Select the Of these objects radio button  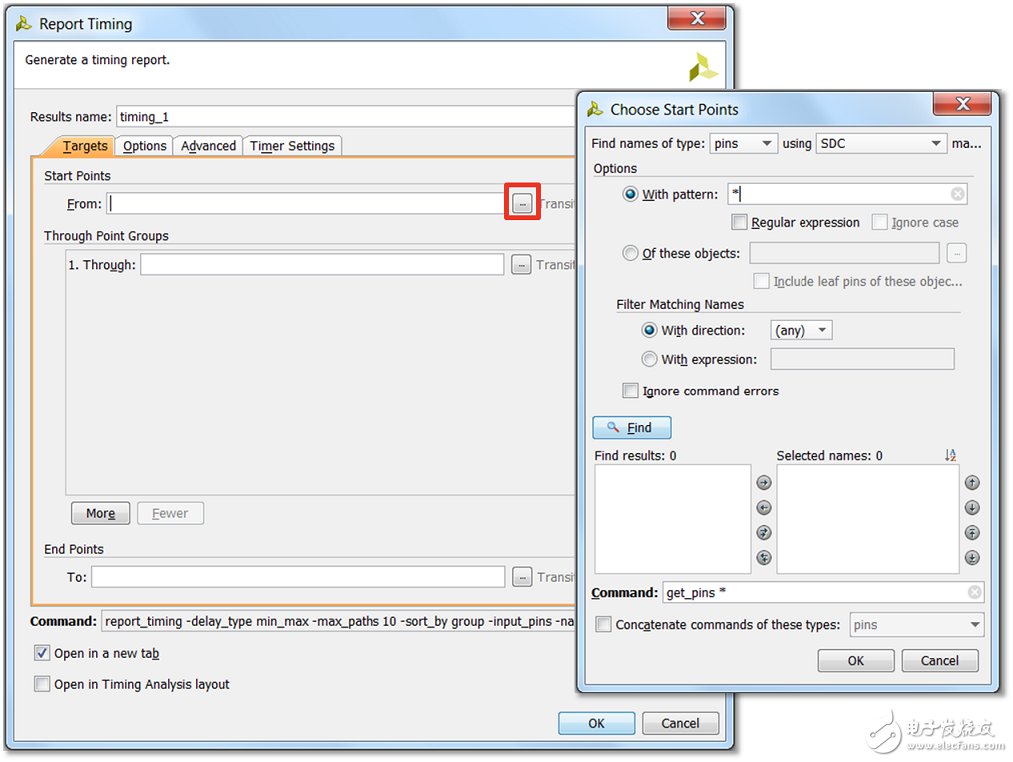pos(630,253)
